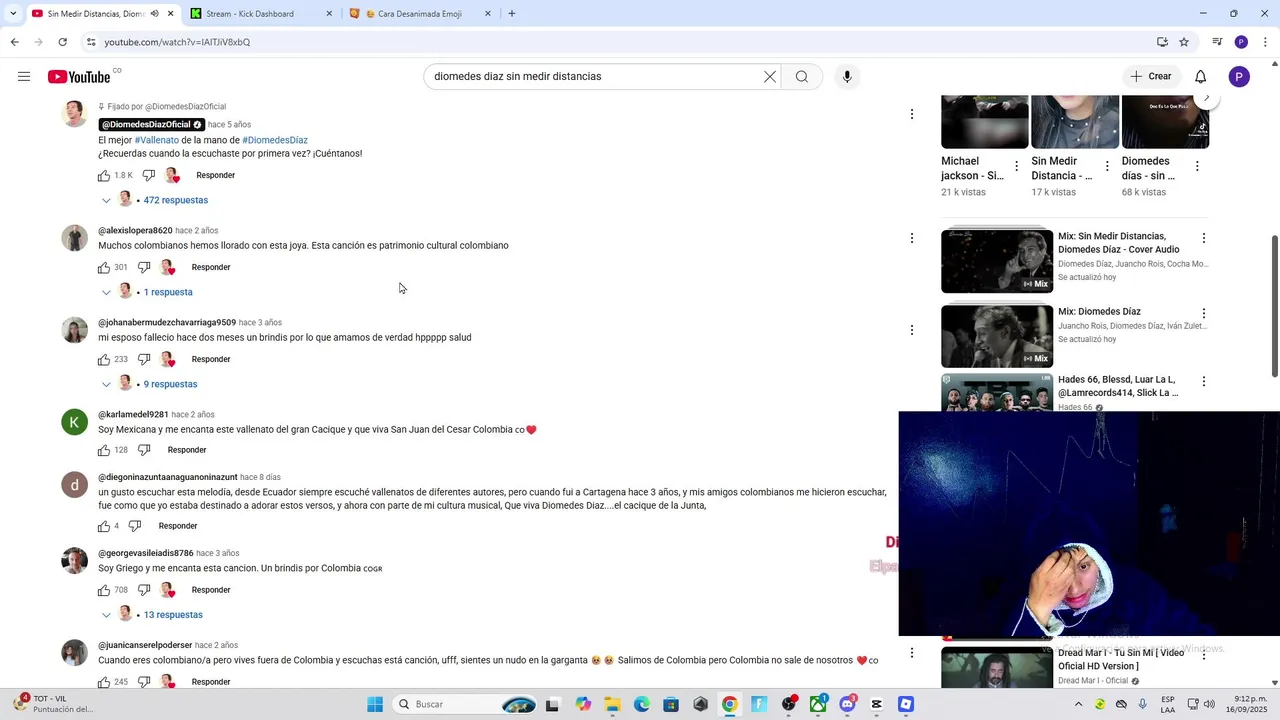
Task: Open the Windows Start menu
Action: [375, 704]
